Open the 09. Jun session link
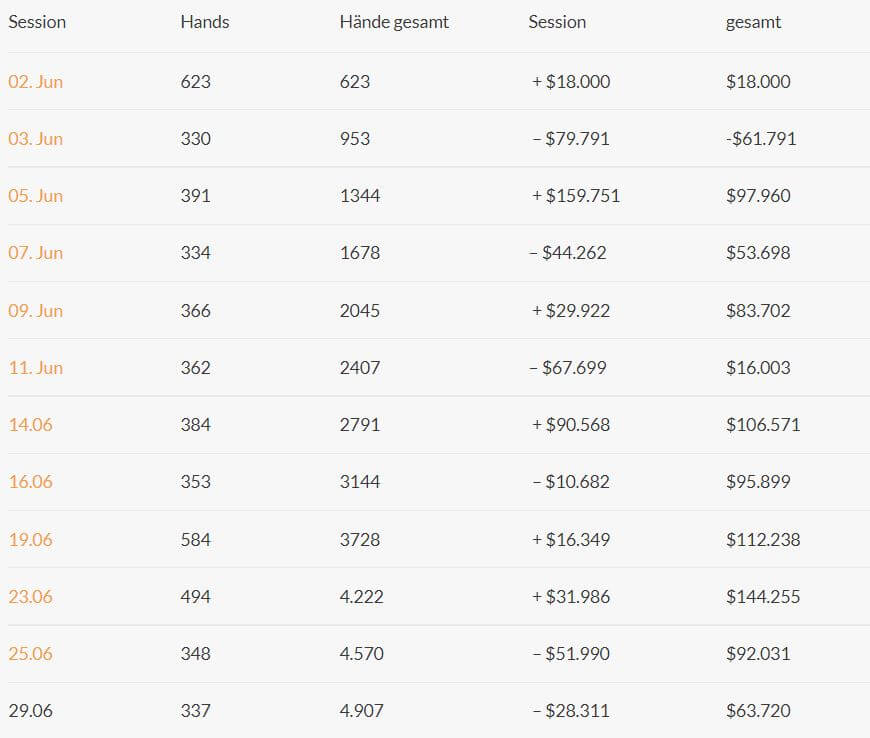The image size is (870, 738). pyautogui.click(x=36, y=311)
